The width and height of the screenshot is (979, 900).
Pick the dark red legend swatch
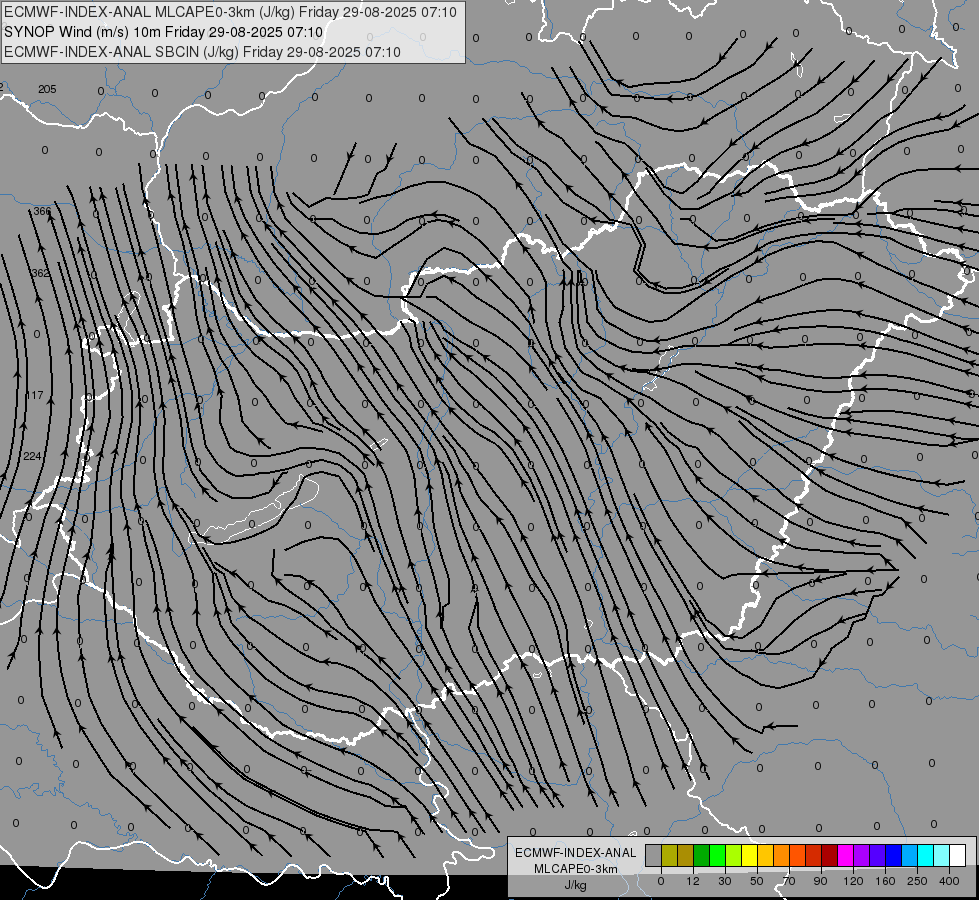pyautogui.click(x=830, y=855)
